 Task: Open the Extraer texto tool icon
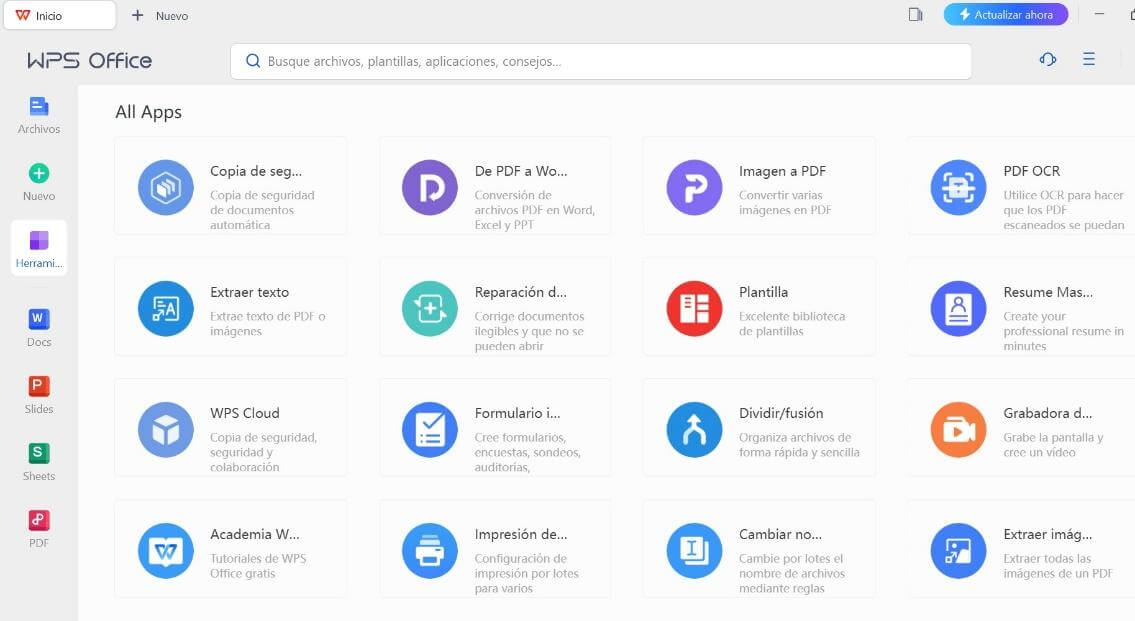tap(166, 309)
